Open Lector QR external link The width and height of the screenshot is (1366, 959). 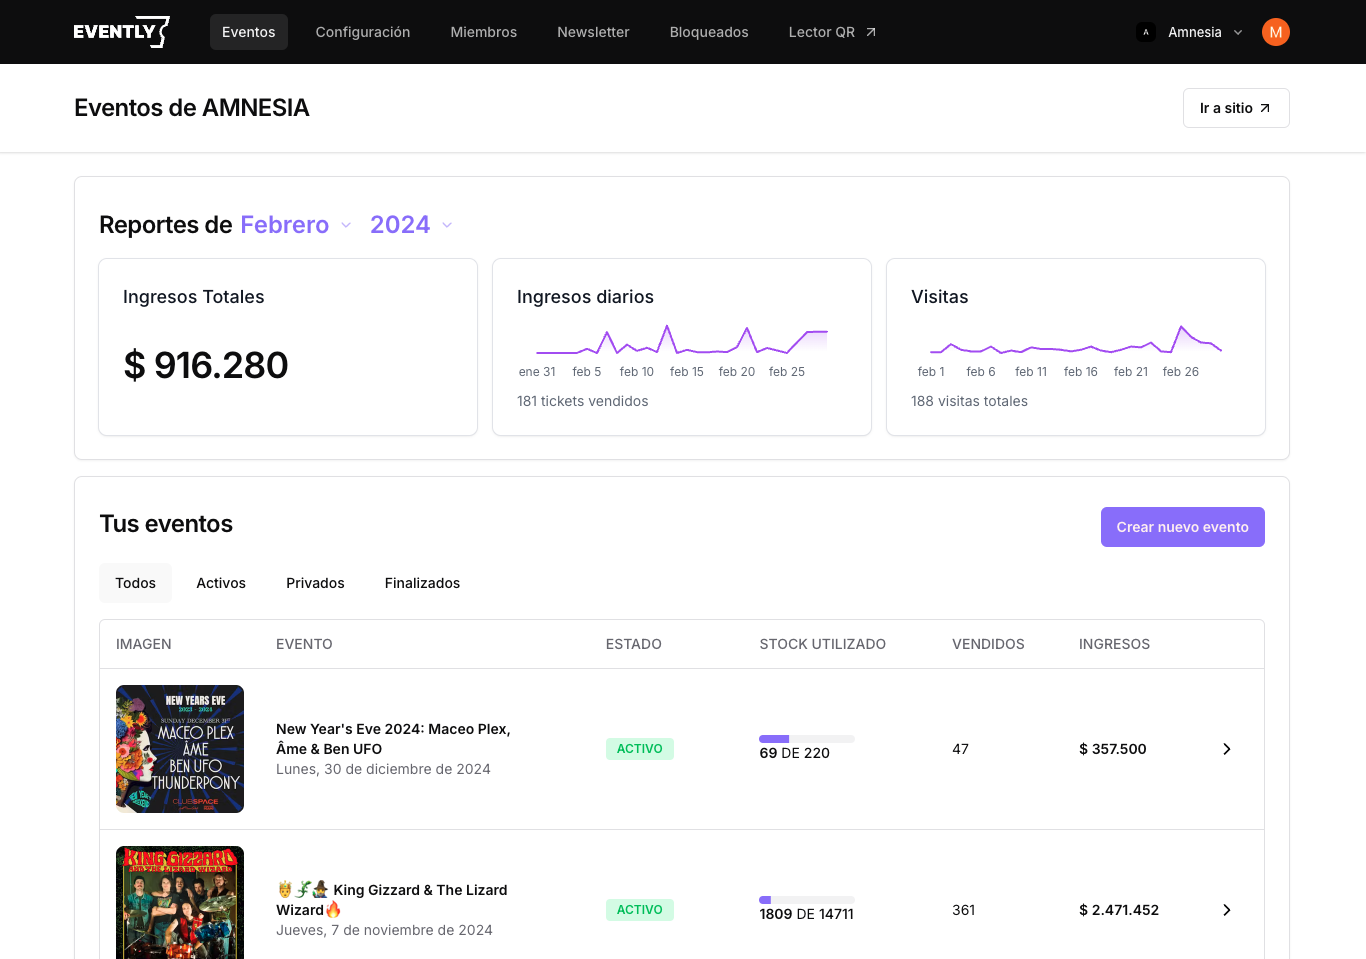point(832,32)
